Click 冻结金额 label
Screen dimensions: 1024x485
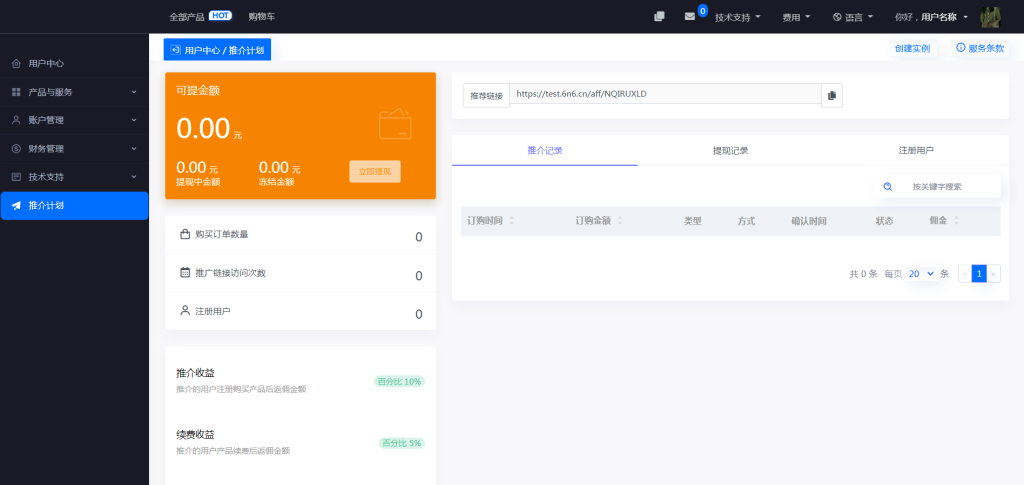click(276, 182)
